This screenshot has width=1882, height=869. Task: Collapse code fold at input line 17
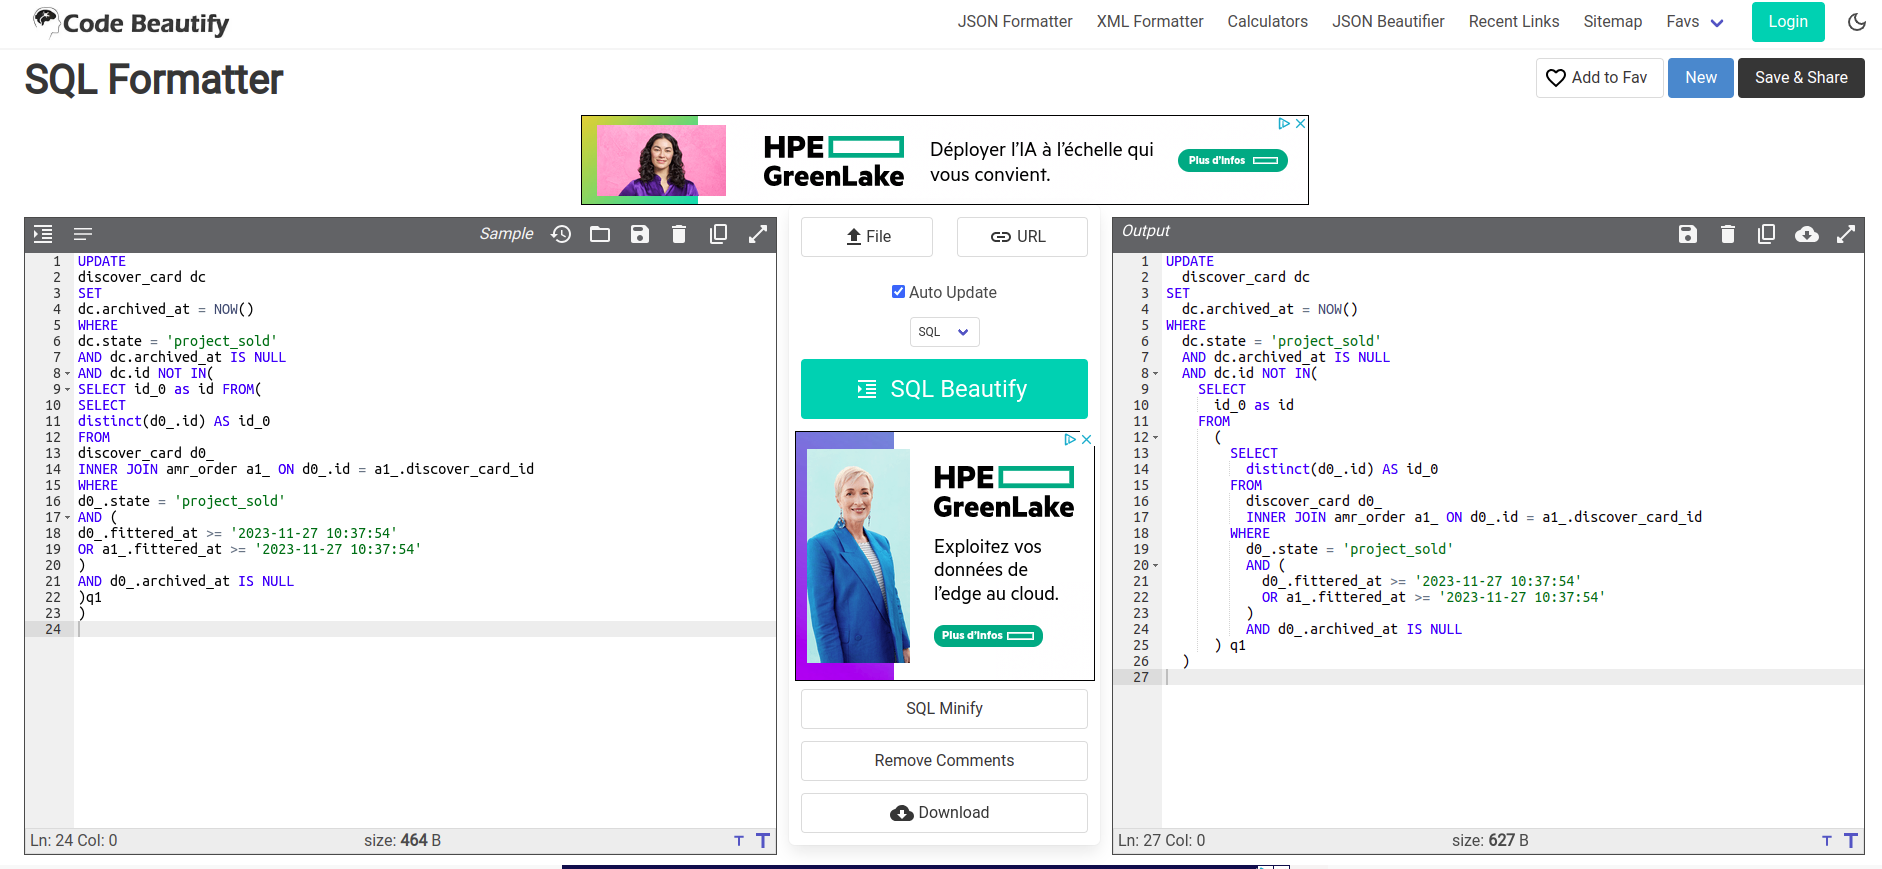[67, 518]
